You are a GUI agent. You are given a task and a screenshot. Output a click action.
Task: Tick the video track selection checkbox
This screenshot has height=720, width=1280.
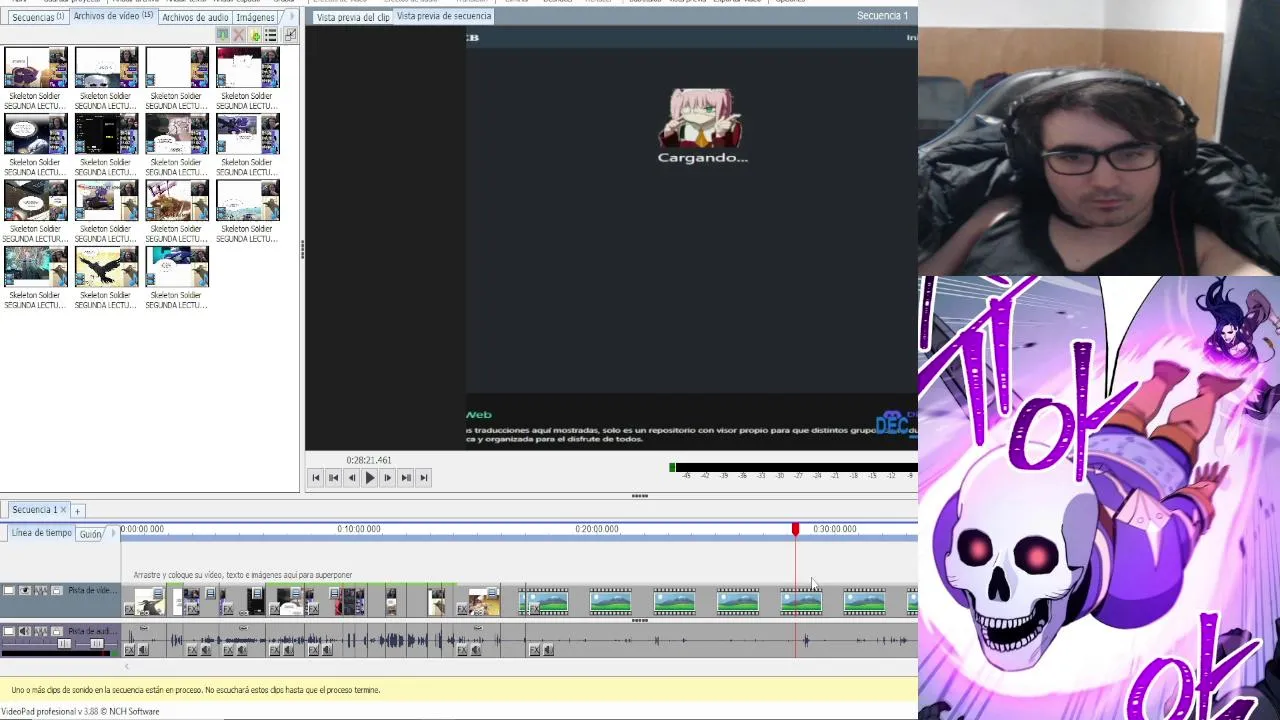9,590
